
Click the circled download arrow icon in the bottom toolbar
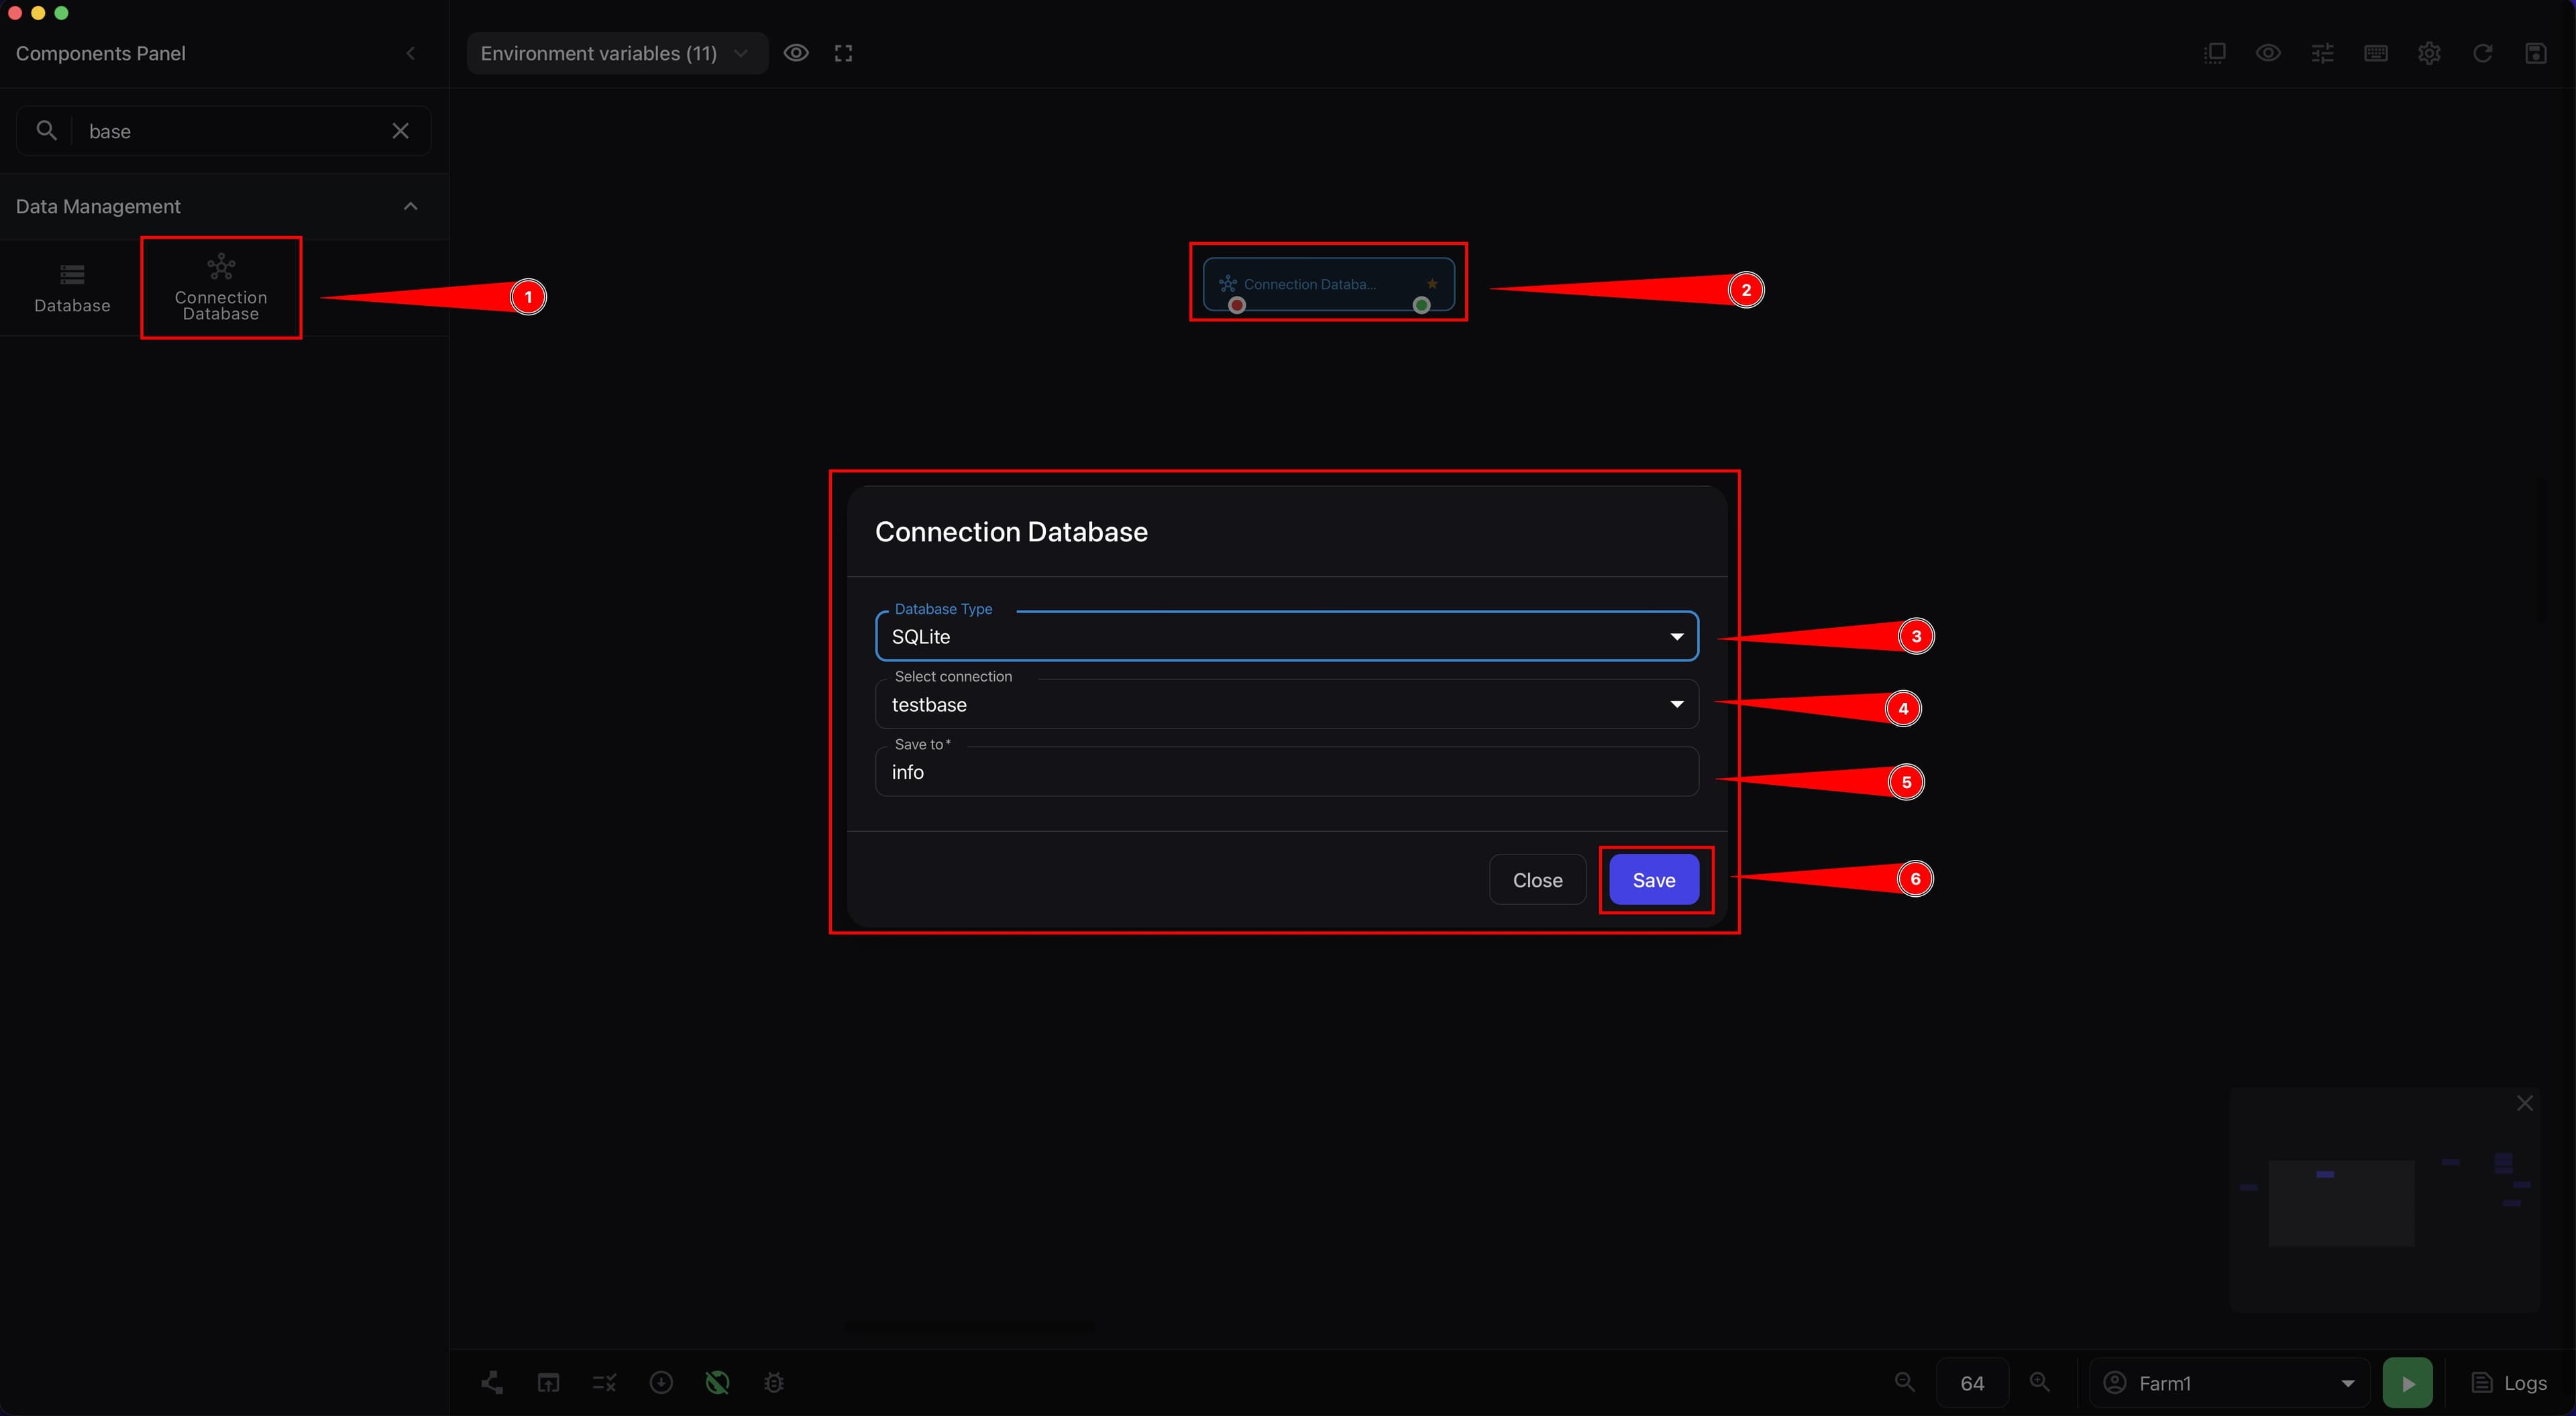pos(661,1383)
